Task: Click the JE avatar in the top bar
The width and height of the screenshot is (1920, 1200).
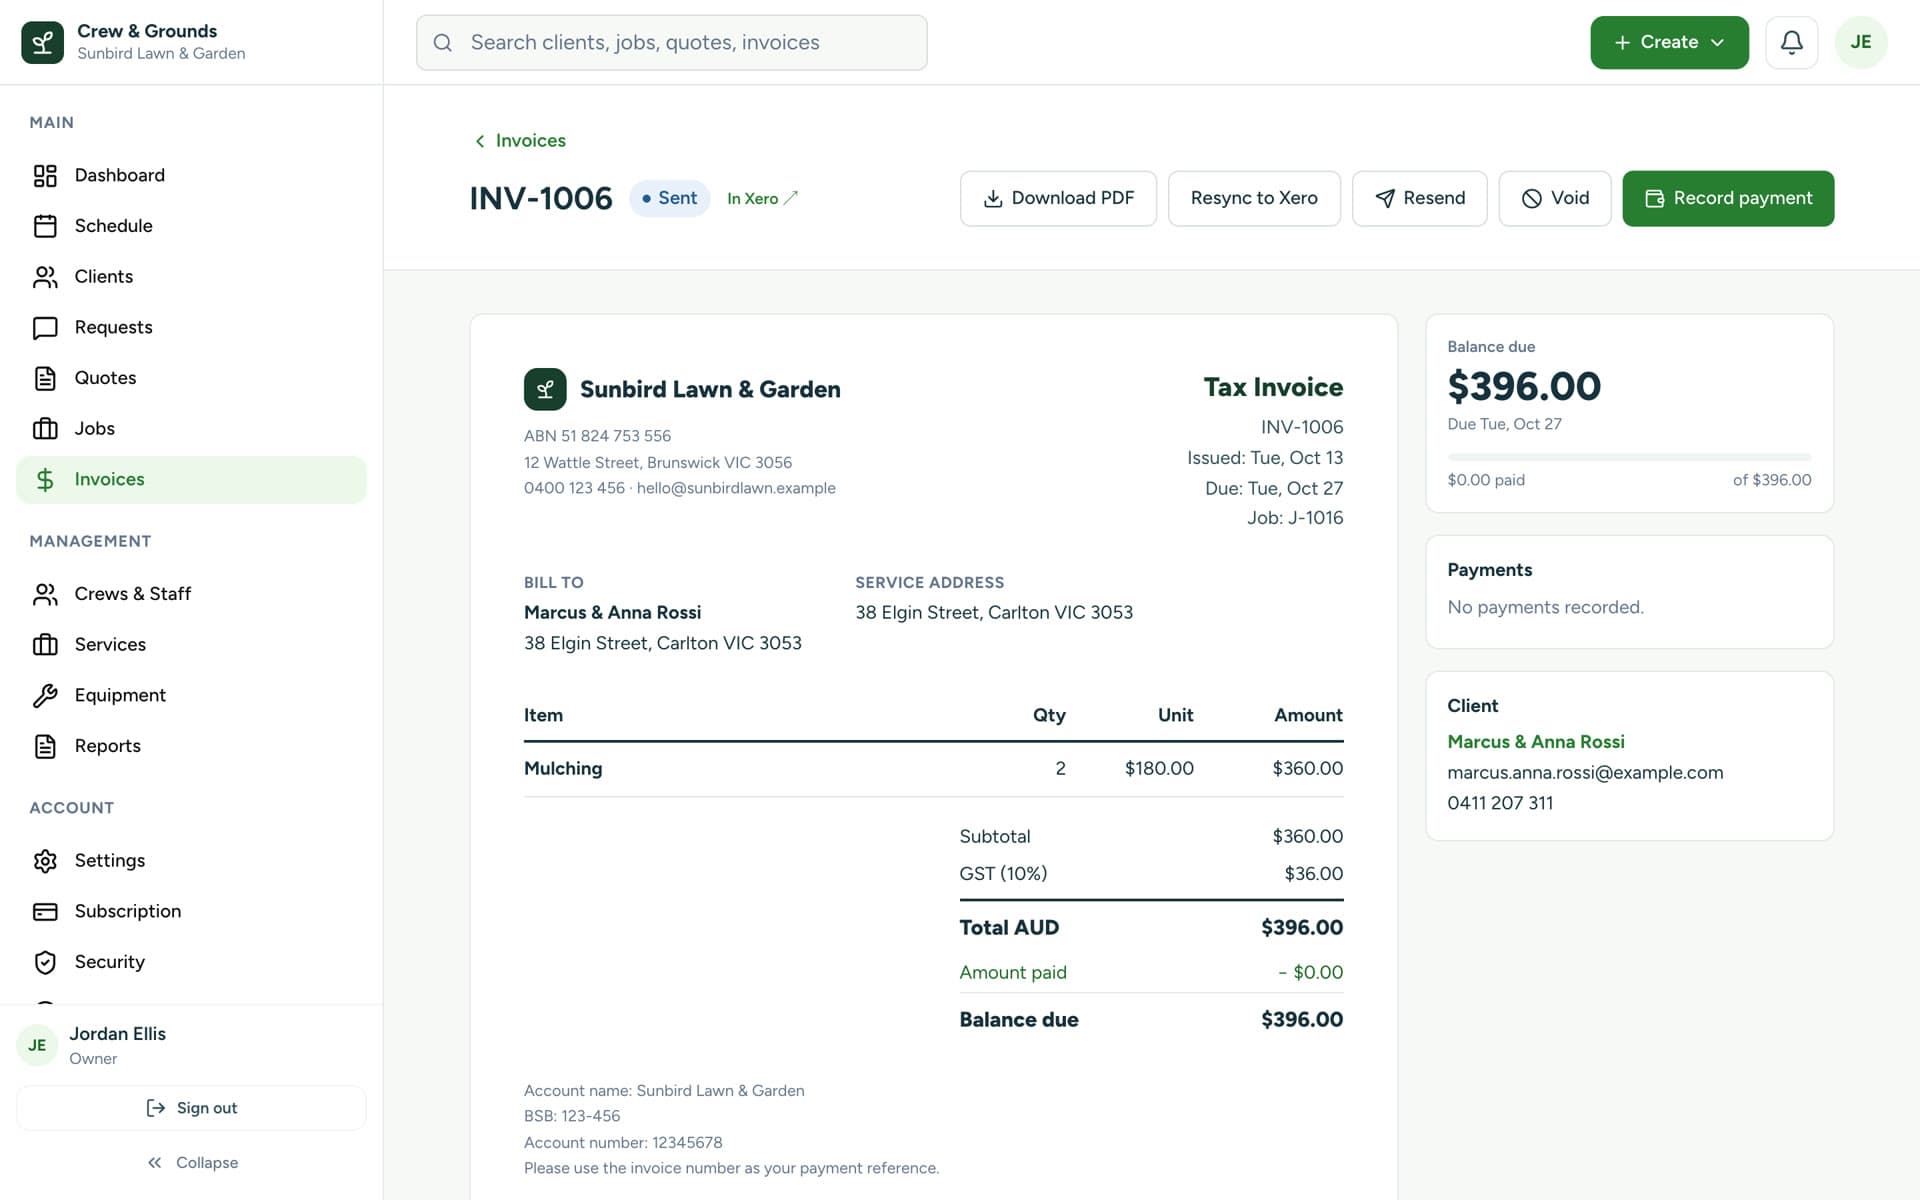Action: [1860, 42]
